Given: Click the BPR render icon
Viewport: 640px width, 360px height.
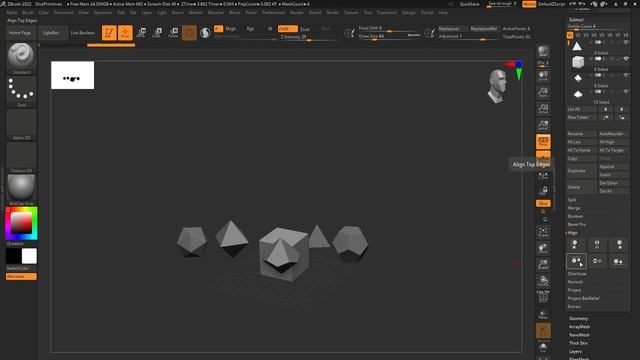Looking at the screenshot, I should 543,52.
